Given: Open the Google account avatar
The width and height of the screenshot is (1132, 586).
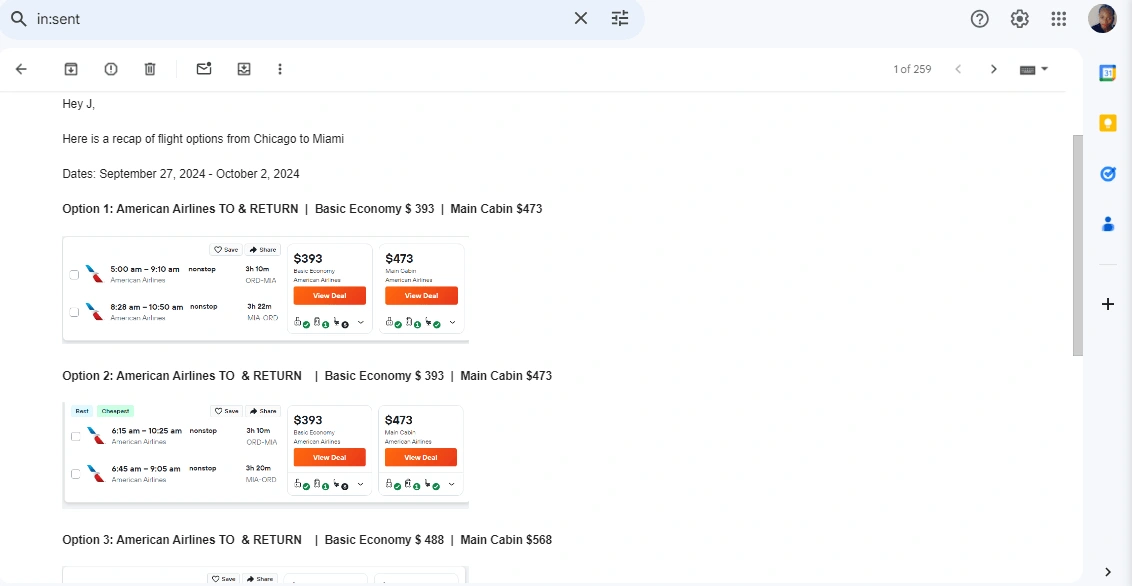Looking at the screenshot, I should point(1102,19).
